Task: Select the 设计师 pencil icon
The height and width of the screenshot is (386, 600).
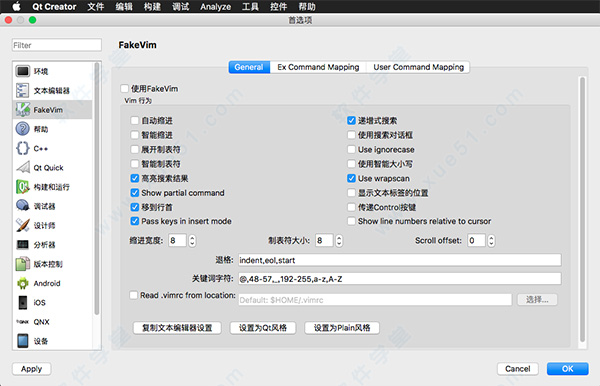Action: tap(23, 225)
